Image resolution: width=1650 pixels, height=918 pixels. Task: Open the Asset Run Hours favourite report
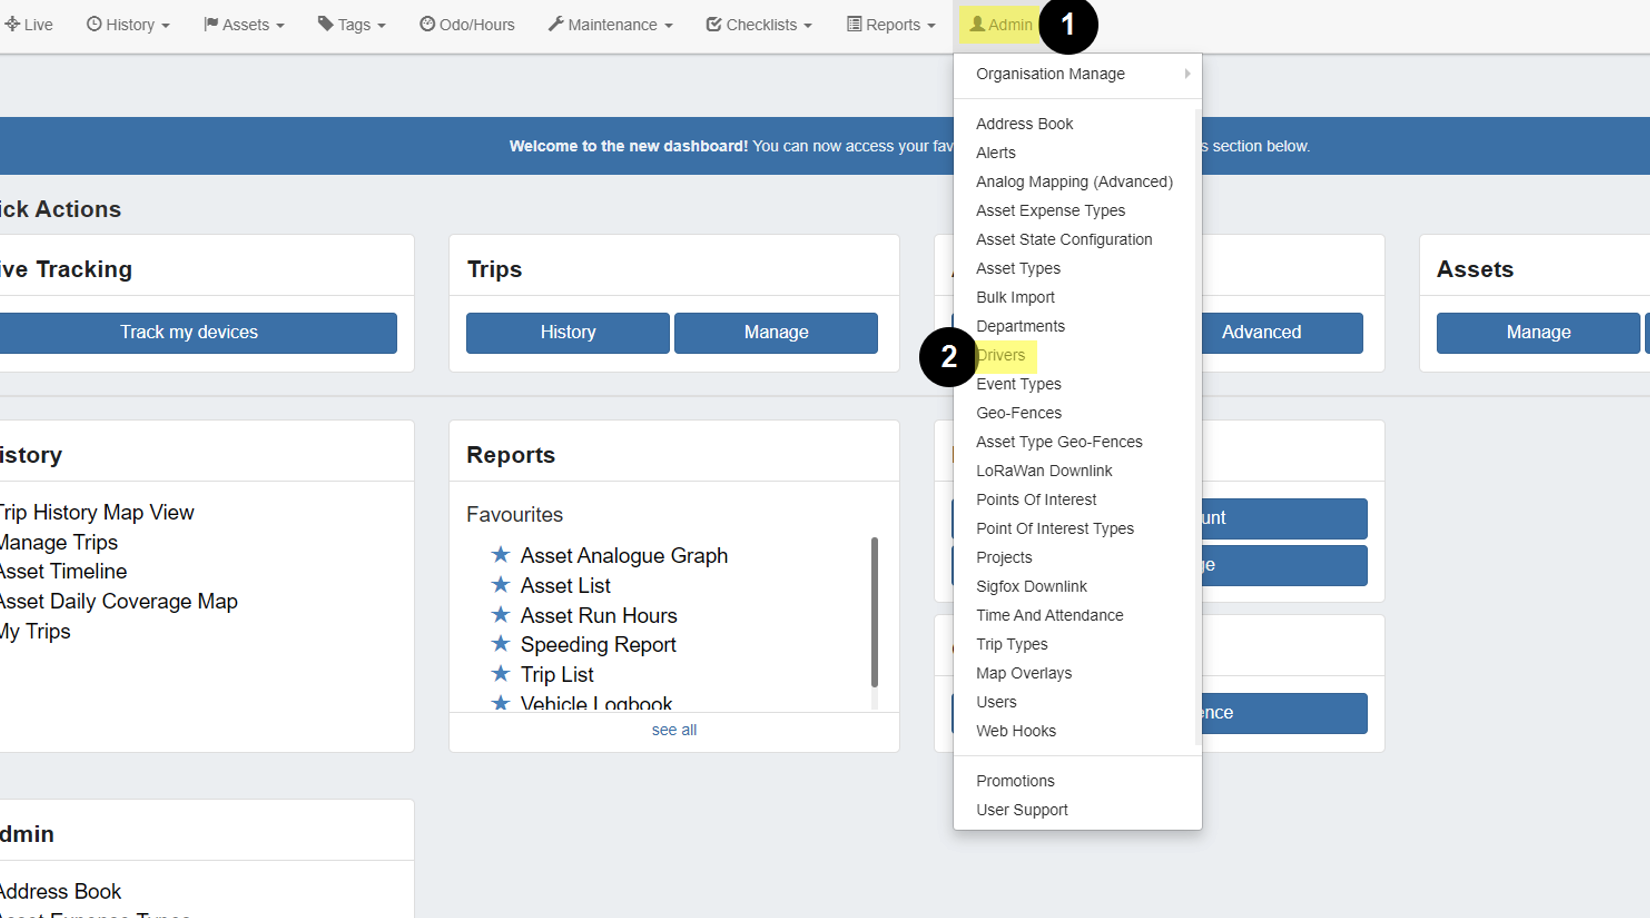599,616
